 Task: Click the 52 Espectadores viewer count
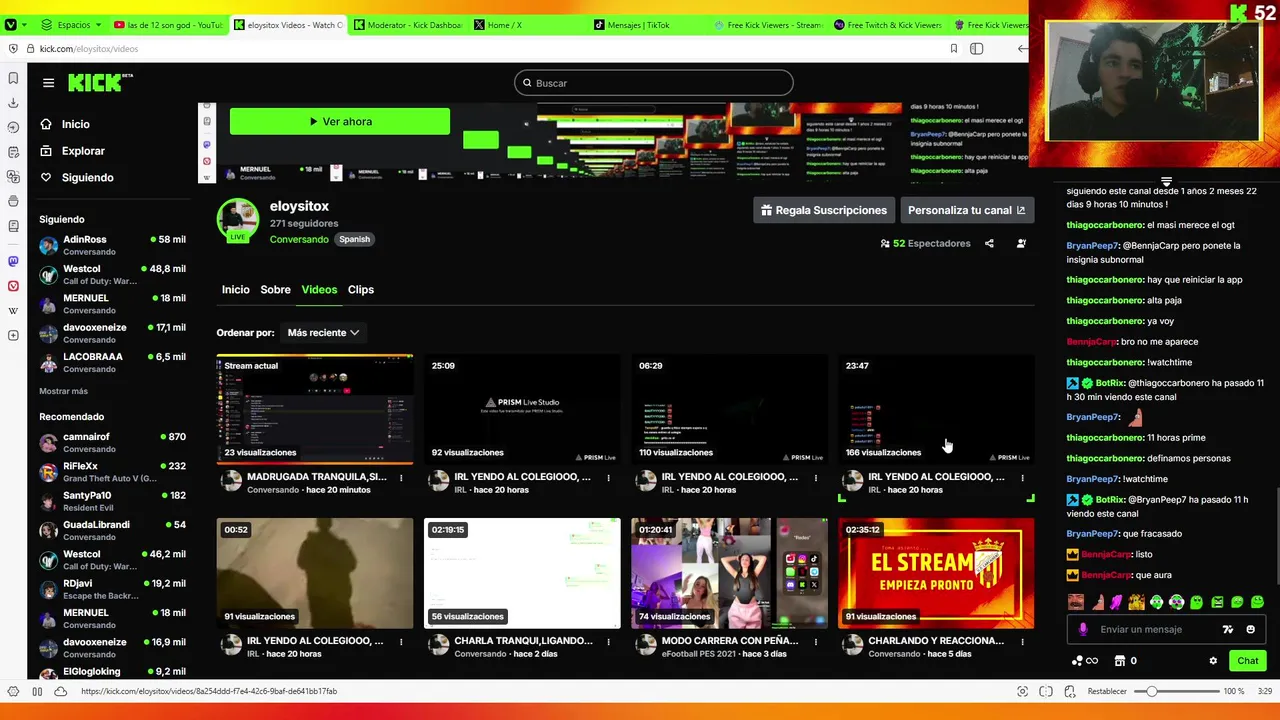(x=925, y=243)
